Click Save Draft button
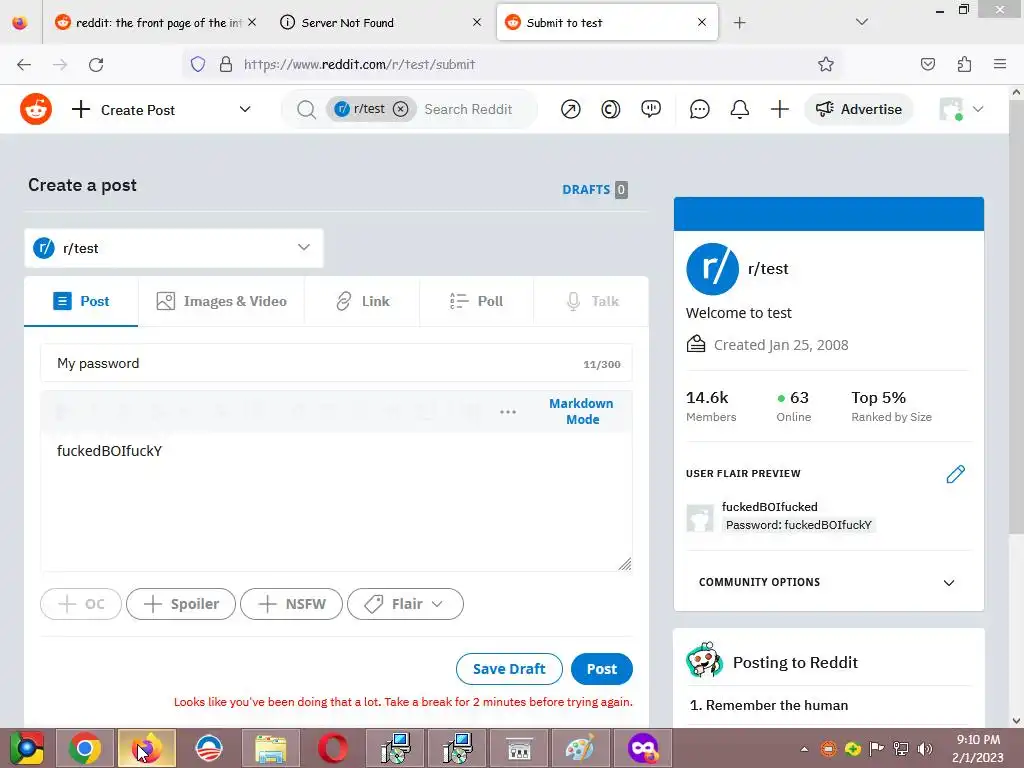 pos(509,669)
